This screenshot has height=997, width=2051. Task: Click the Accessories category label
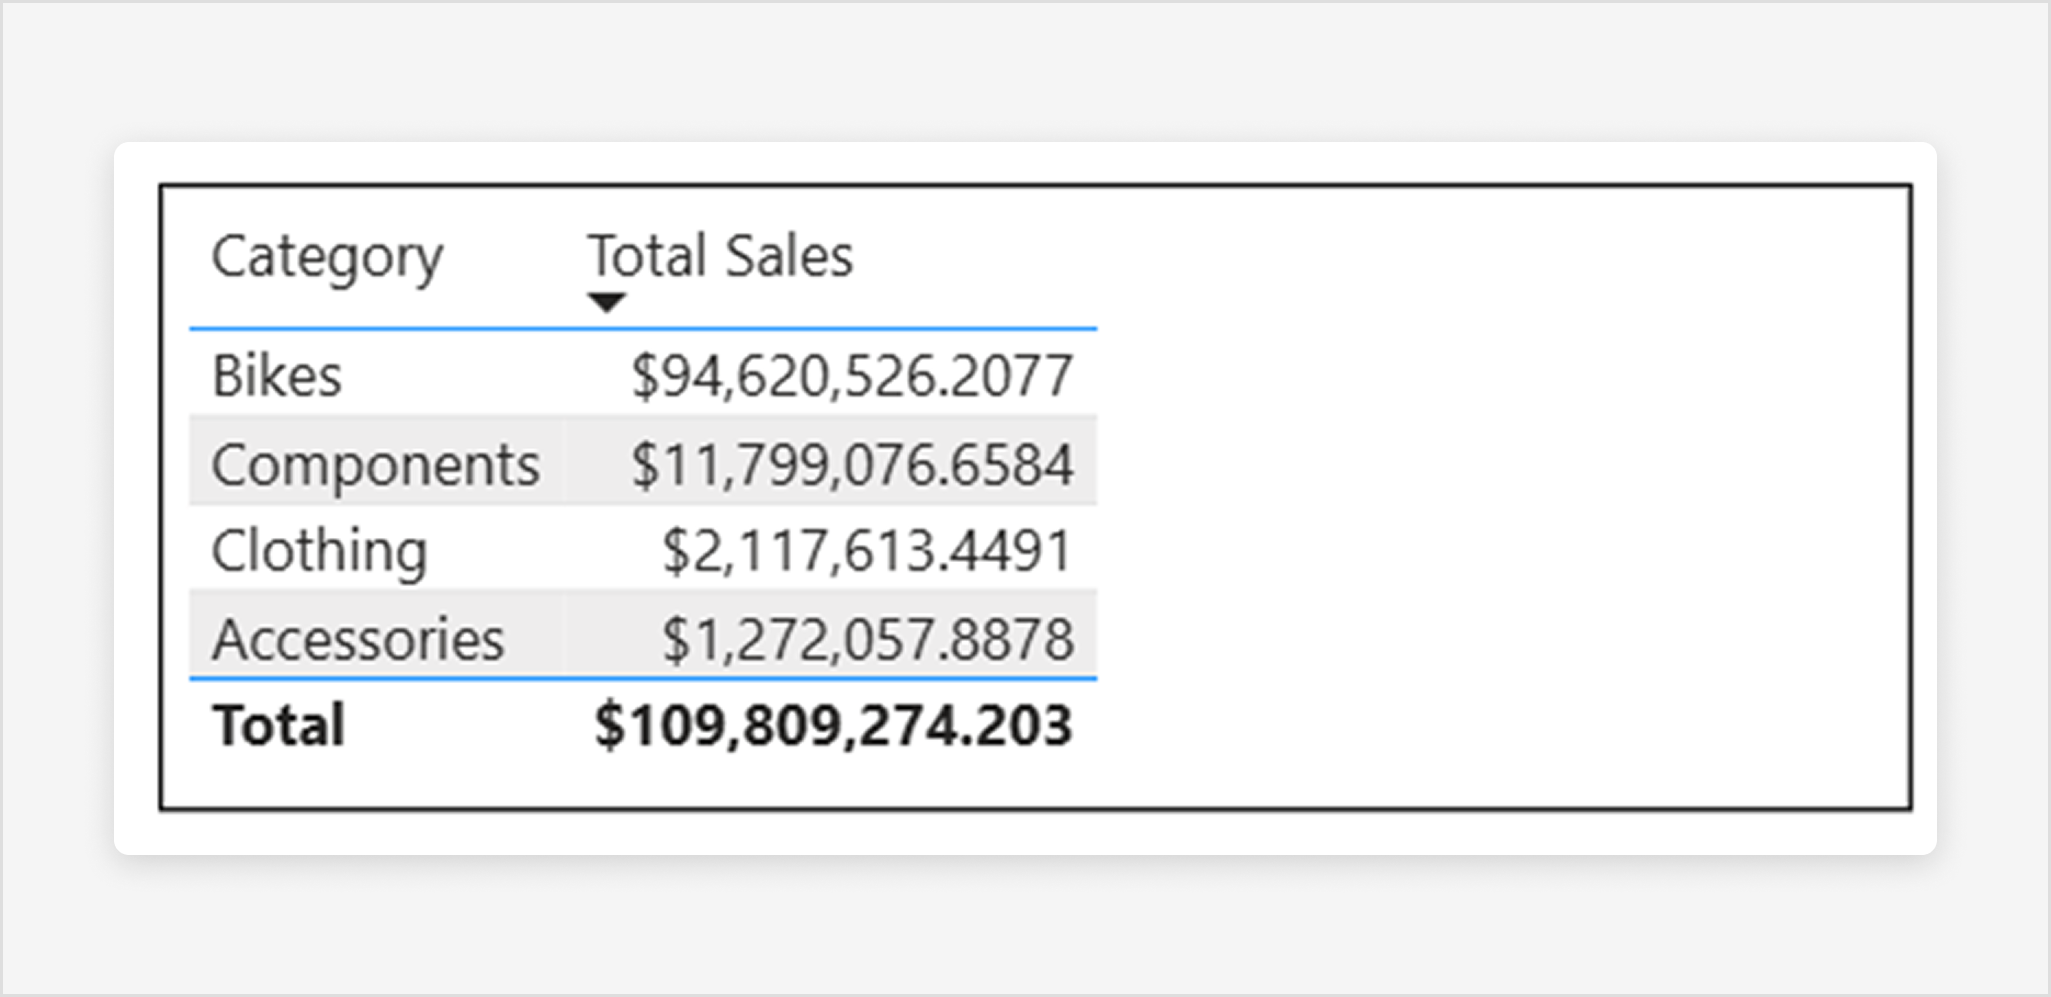(357, 638)
